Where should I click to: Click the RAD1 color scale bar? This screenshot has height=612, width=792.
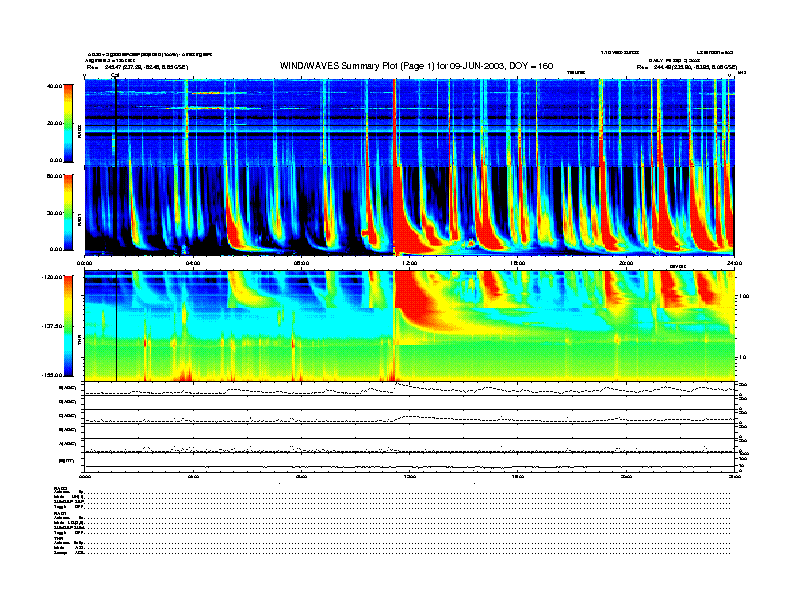click(x=68, y=212)
